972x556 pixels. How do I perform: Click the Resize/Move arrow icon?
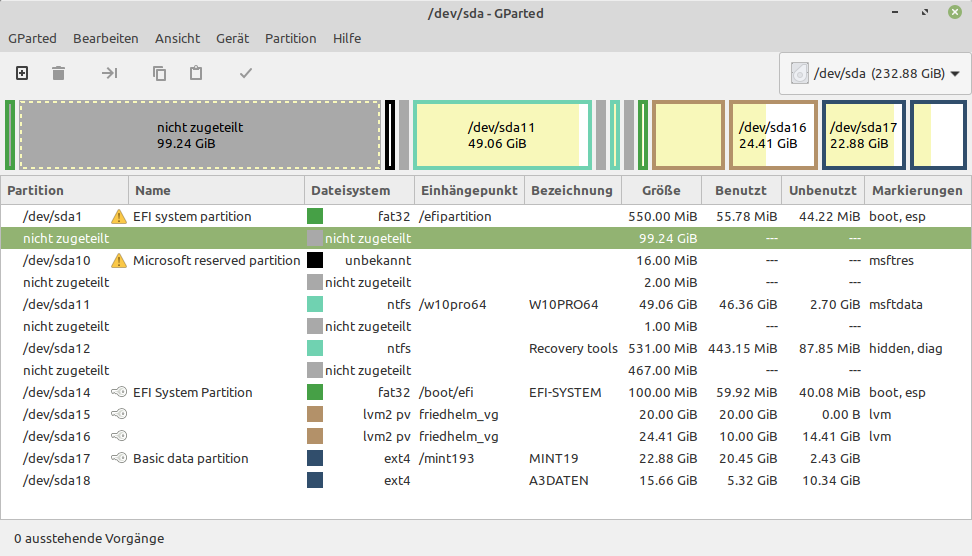point(110,73)
